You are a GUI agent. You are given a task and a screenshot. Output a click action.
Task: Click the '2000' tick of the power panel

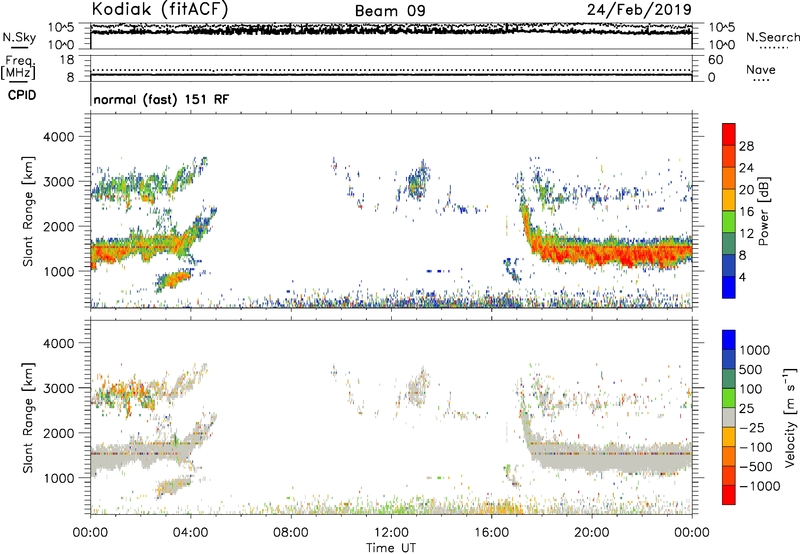tap(58, 226)
